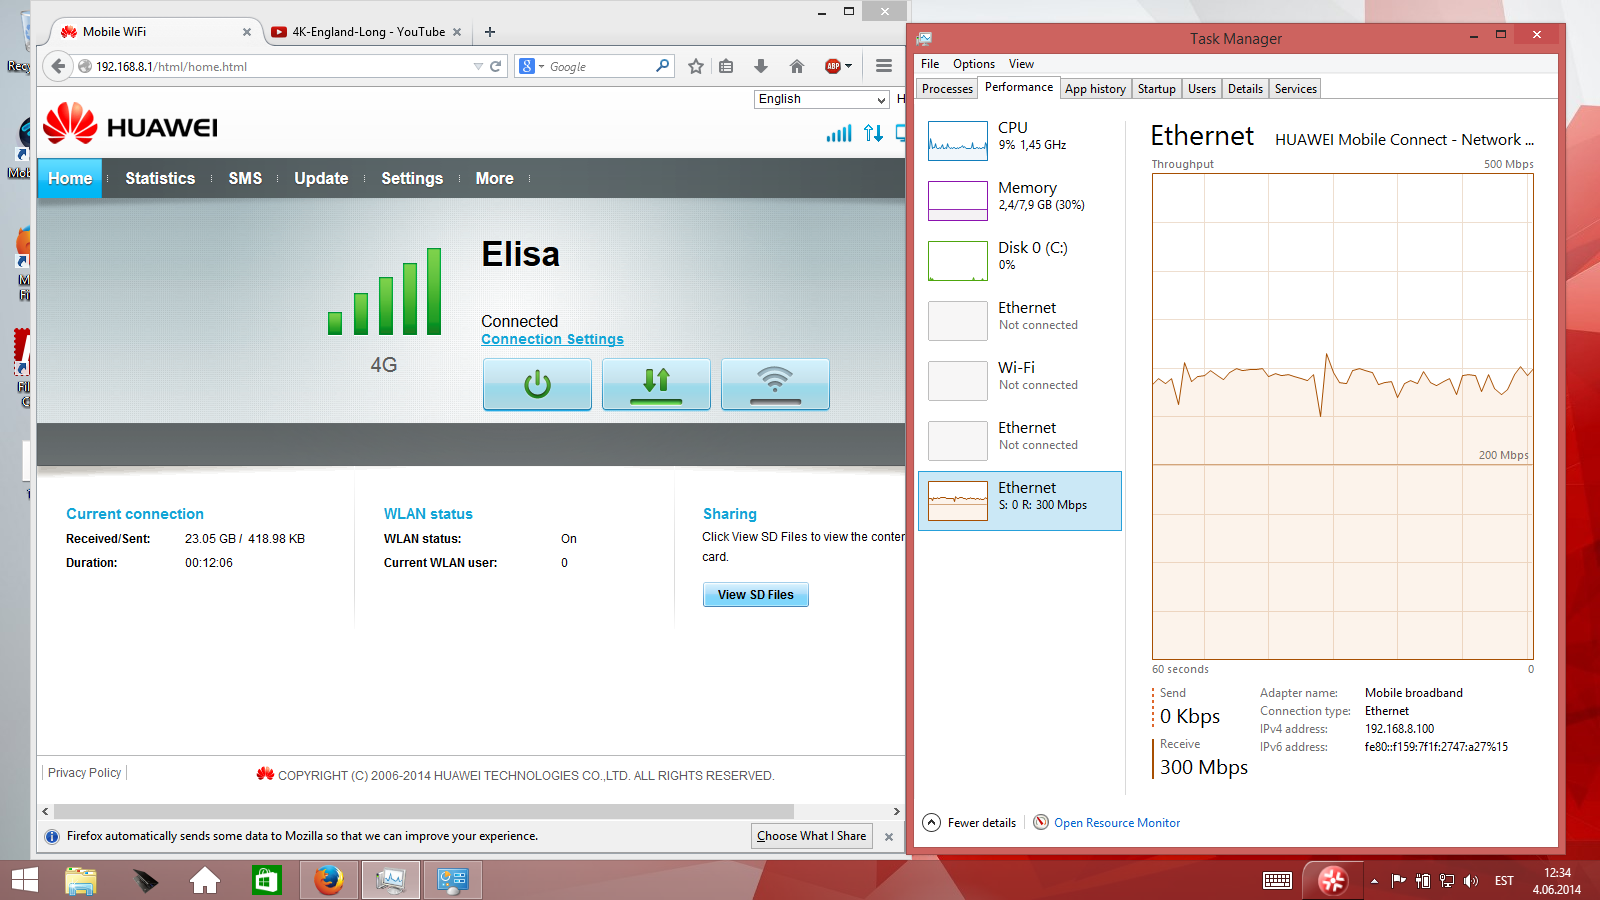Open Task Manager View menu
This screenshot has height=900, width=1600.
click(x=1021, y=64)
